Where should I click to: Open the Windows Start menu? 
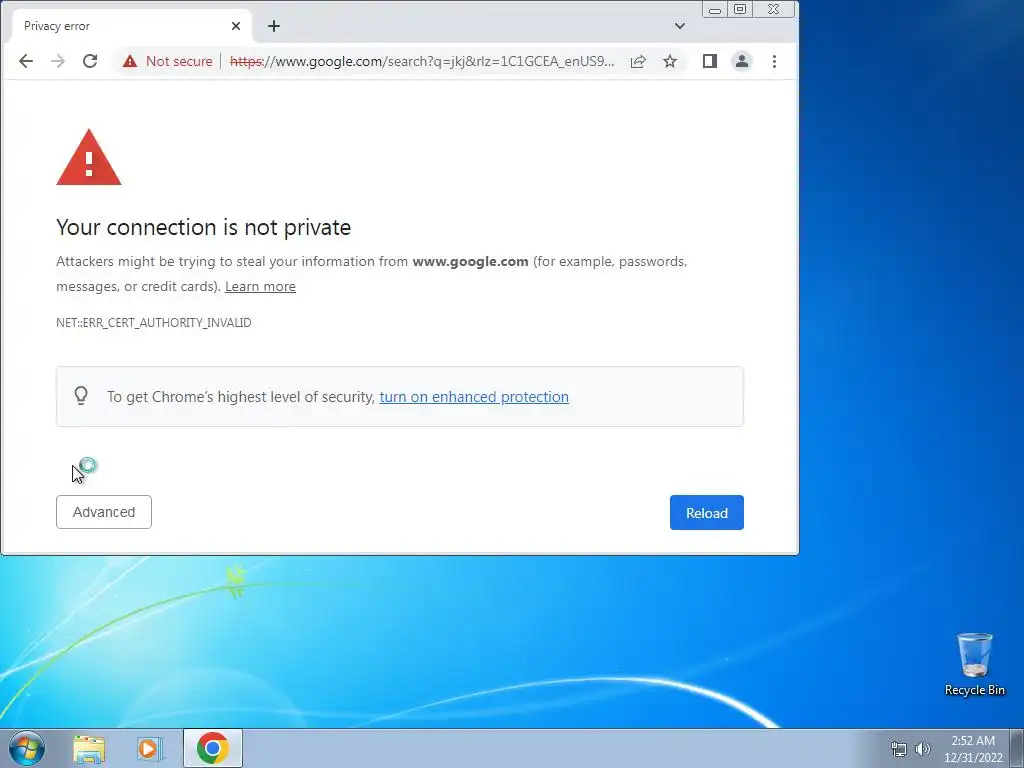27,748
